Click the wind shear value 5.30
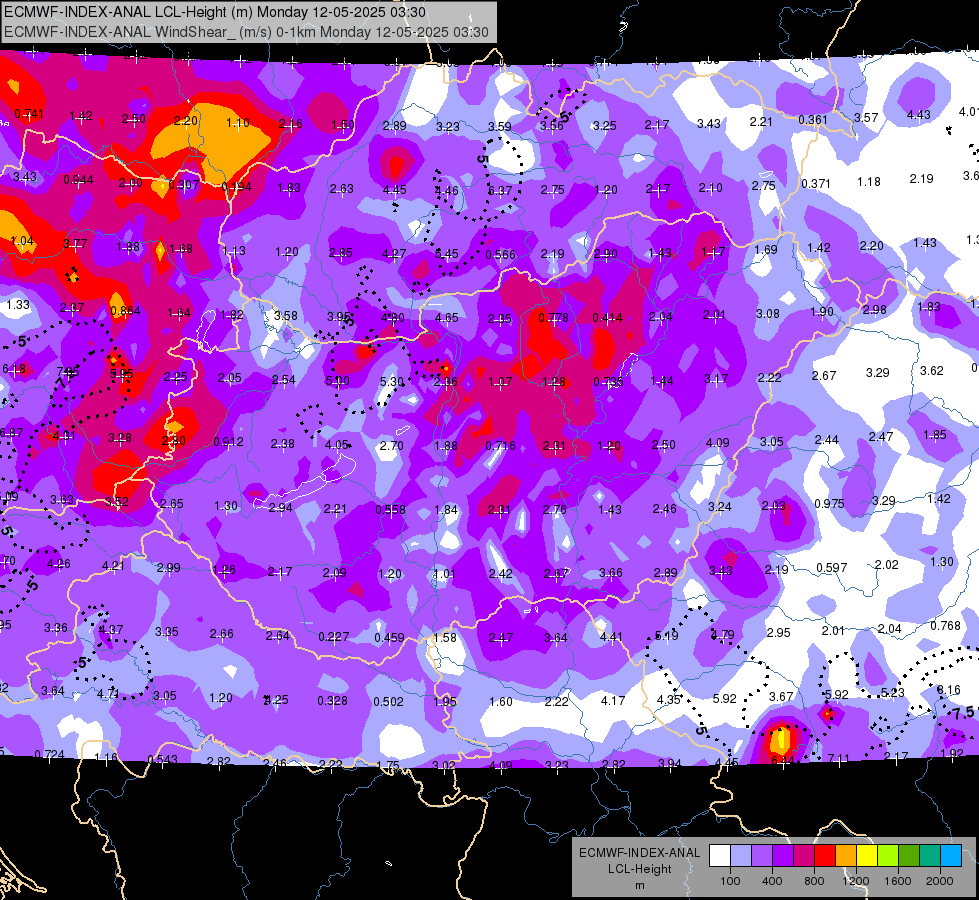Image resolution: width=979 pixels, height=900 pixels. tap(391, 382)
